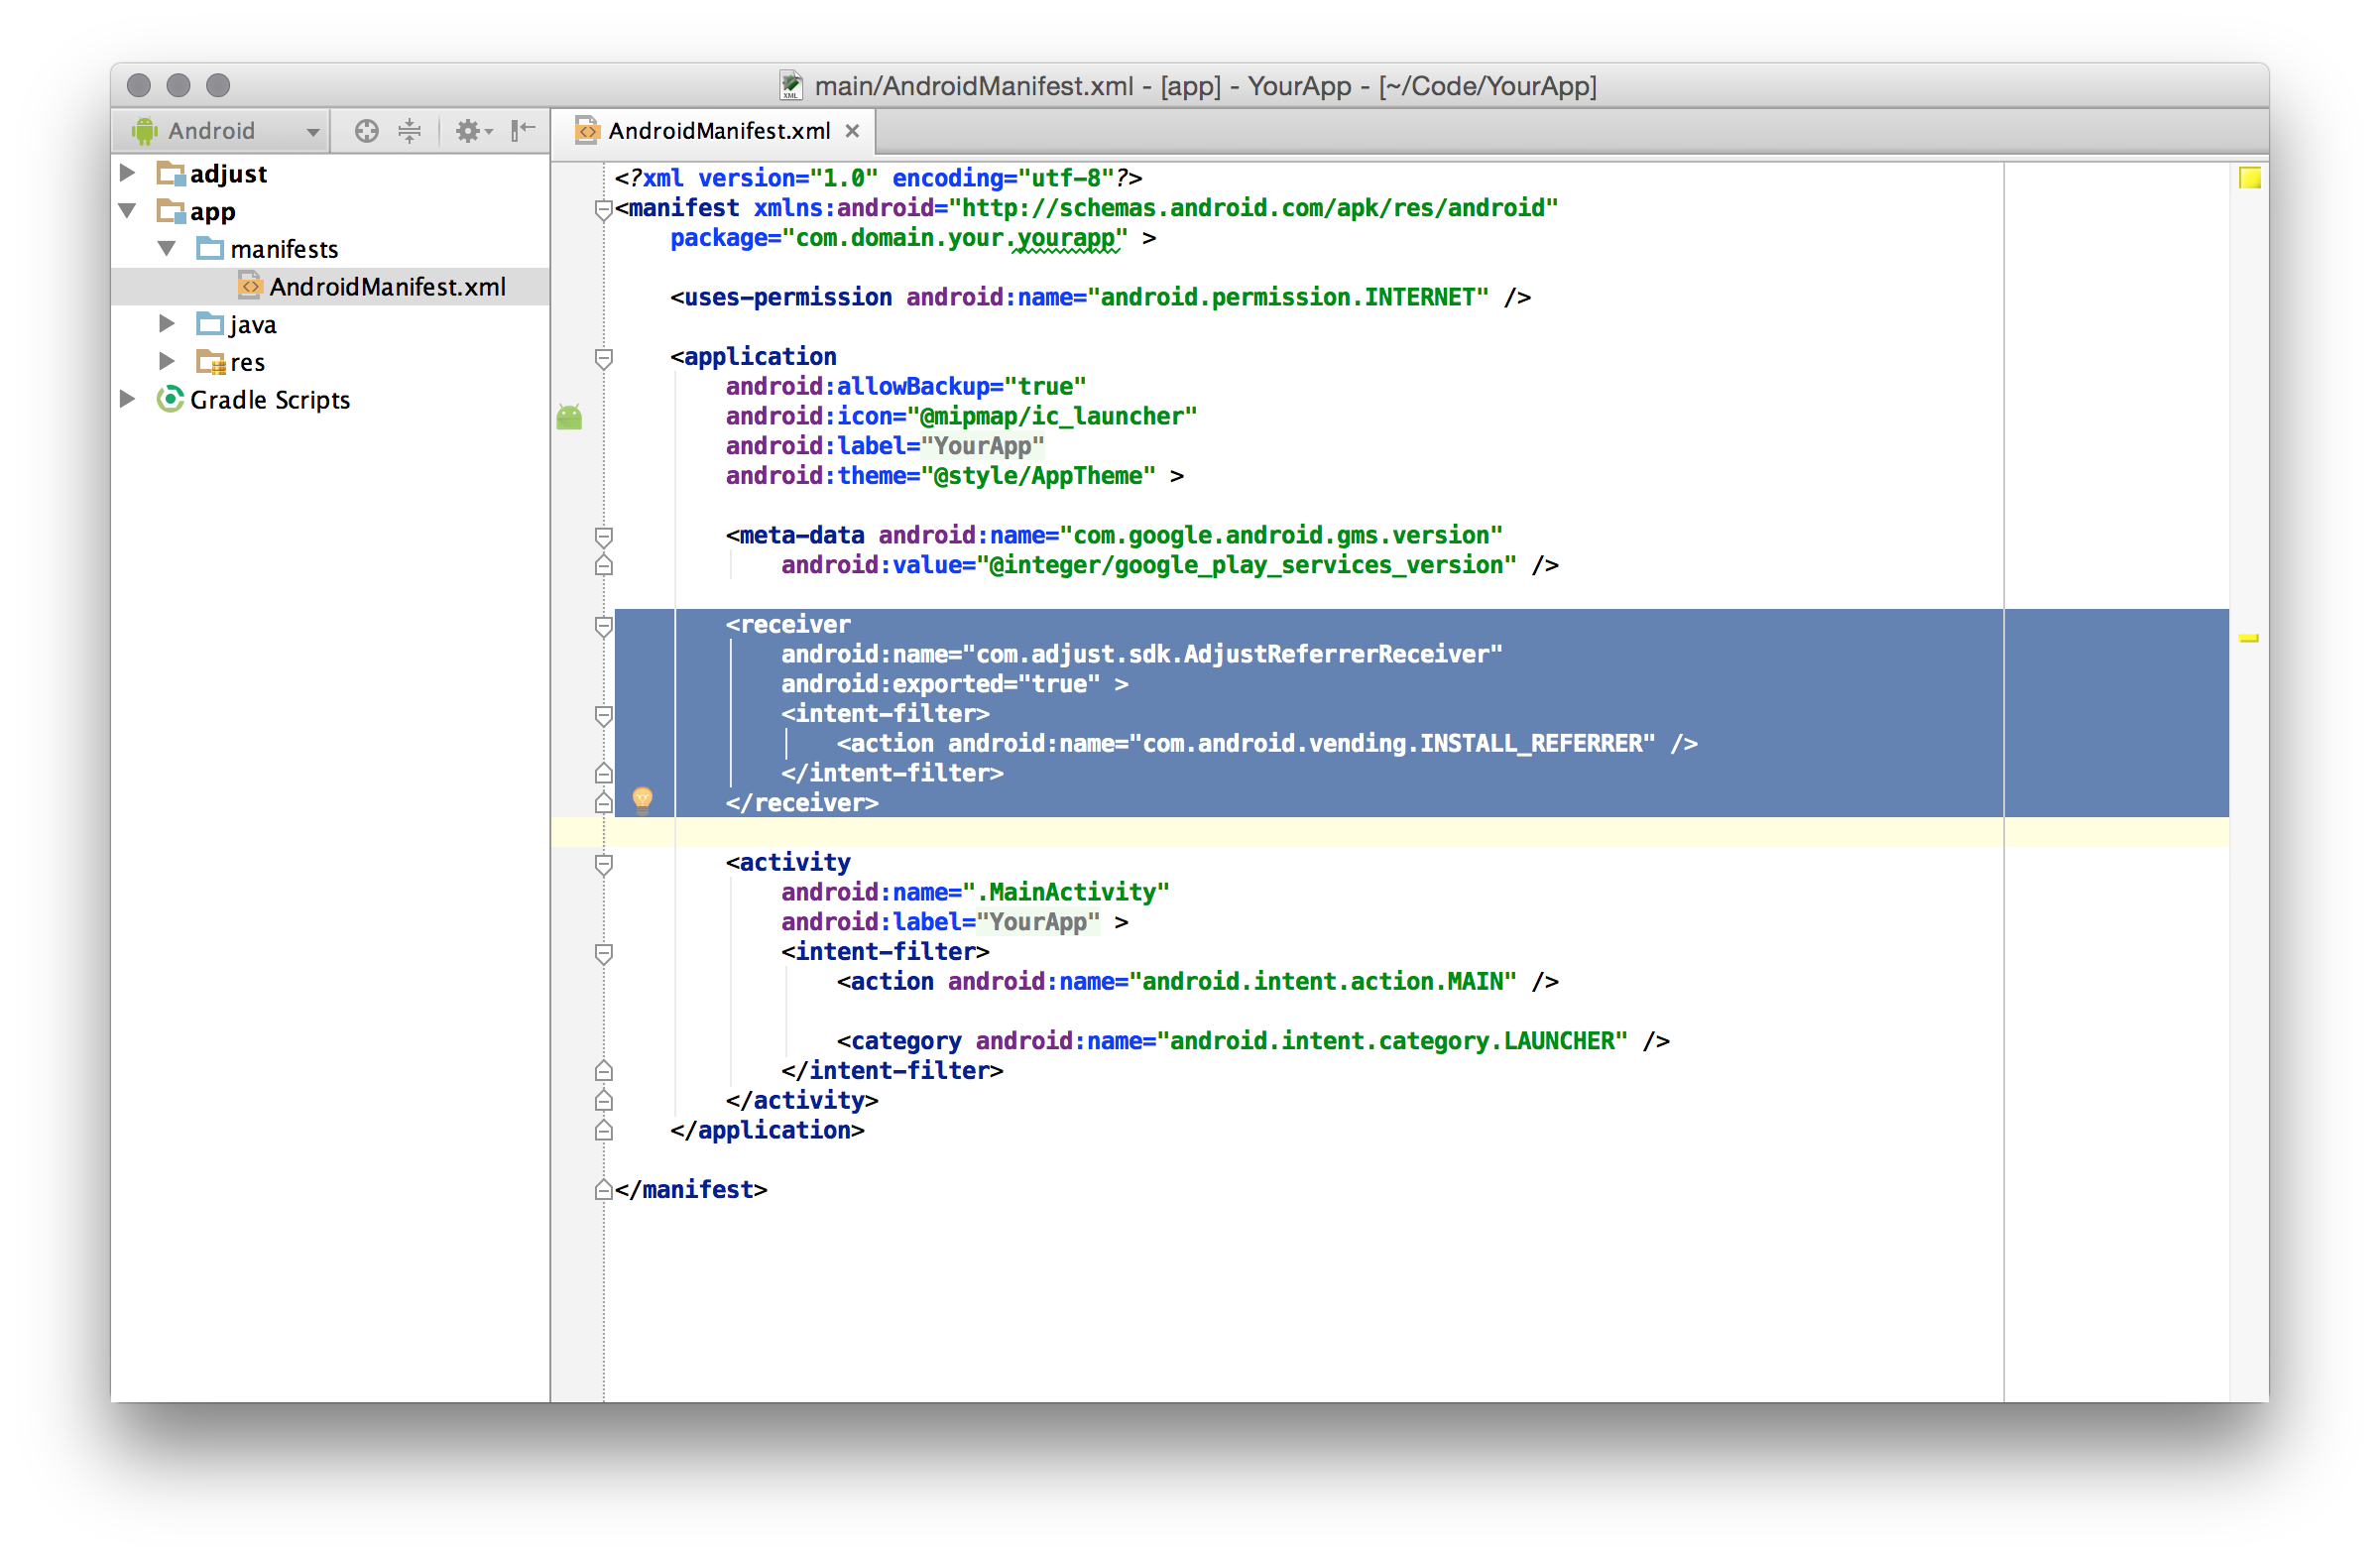Select AndroidManifest.xml in project tree
Viewport: 2380px width, 1561px height.
click(386, 287)
